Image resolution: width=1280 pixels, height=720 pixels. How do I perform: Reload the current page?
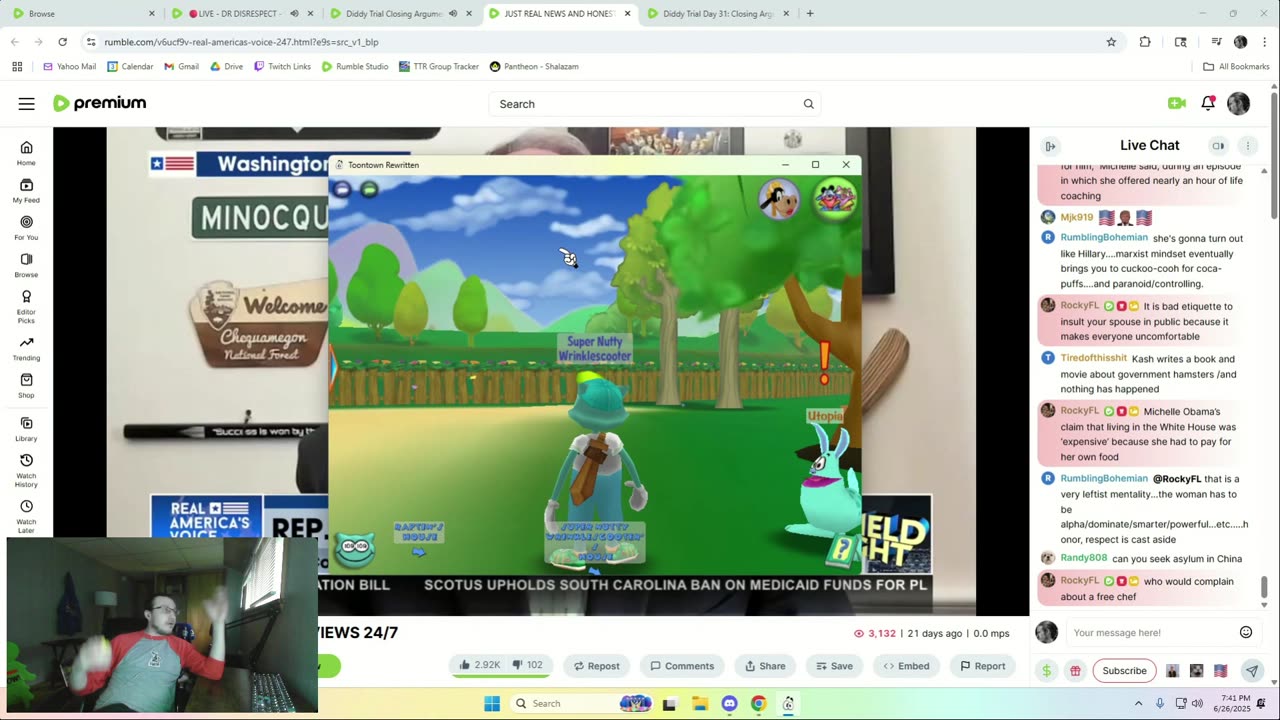click(62, 42)
